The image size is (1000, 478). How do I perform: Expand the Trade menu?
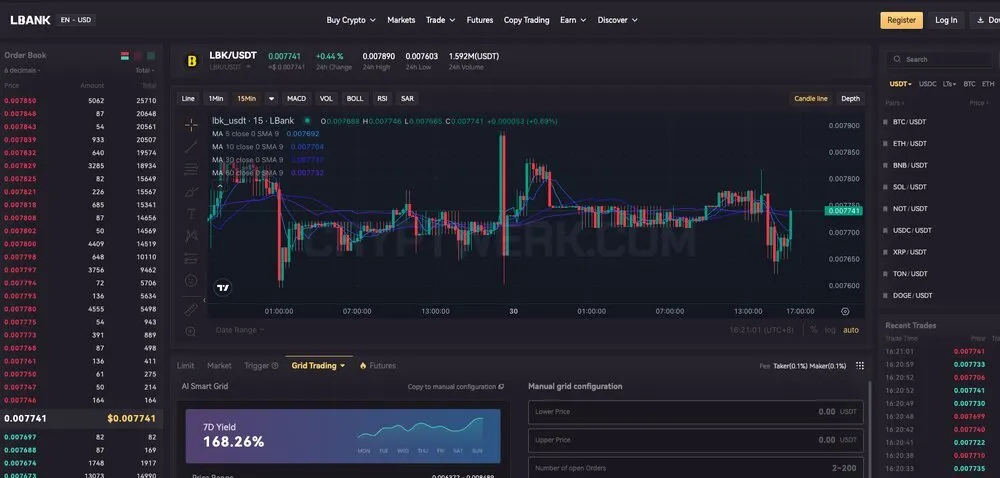coord(441,20)
